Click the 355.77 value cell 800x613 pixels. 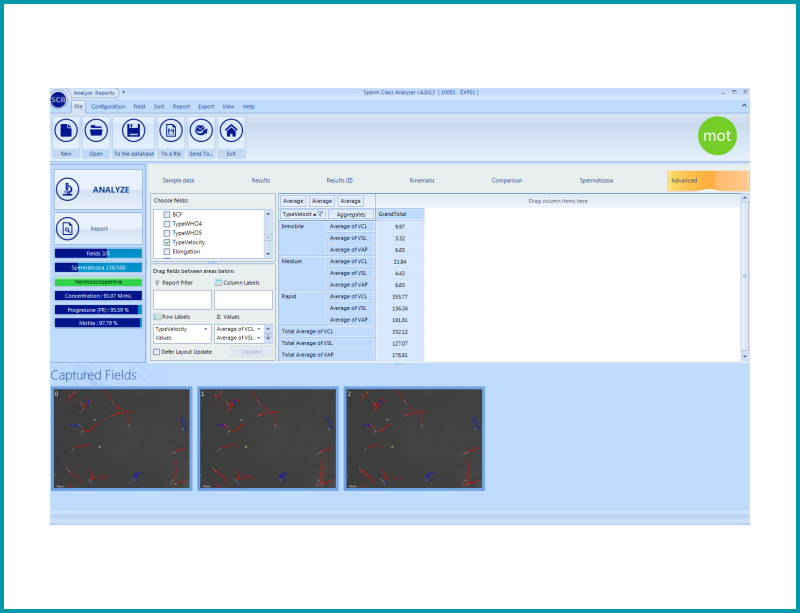tap(400, 297)
